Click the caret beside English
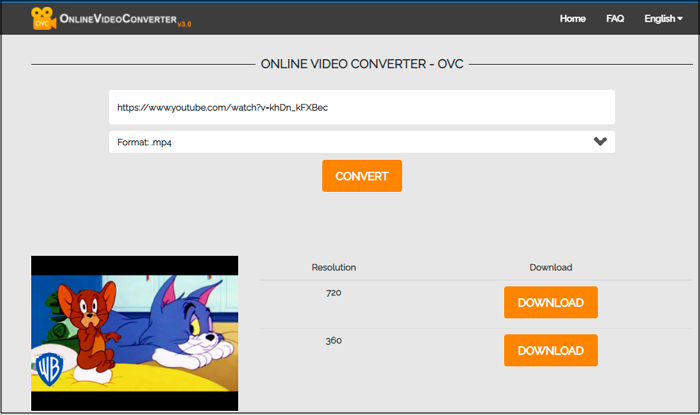The image size is (700, 415). pos(680,19)
